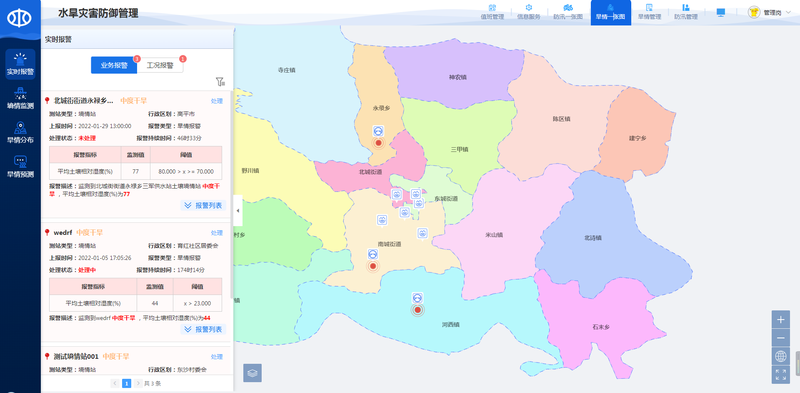800x393 pixels.
Task: Open 墒情监测 in the sidebar
Action: pos(20,99)
